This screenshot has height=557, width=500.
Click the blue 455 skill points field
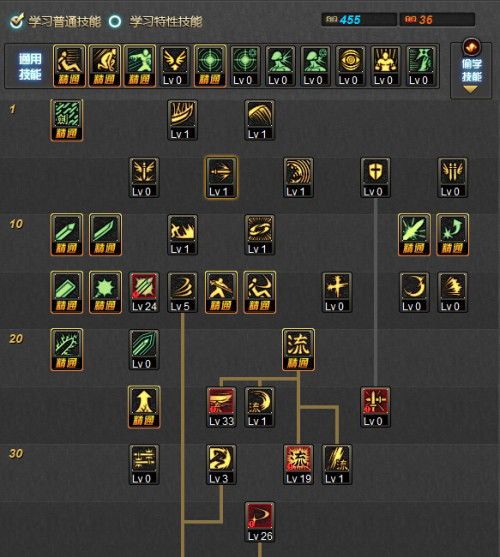click(359, 20)
